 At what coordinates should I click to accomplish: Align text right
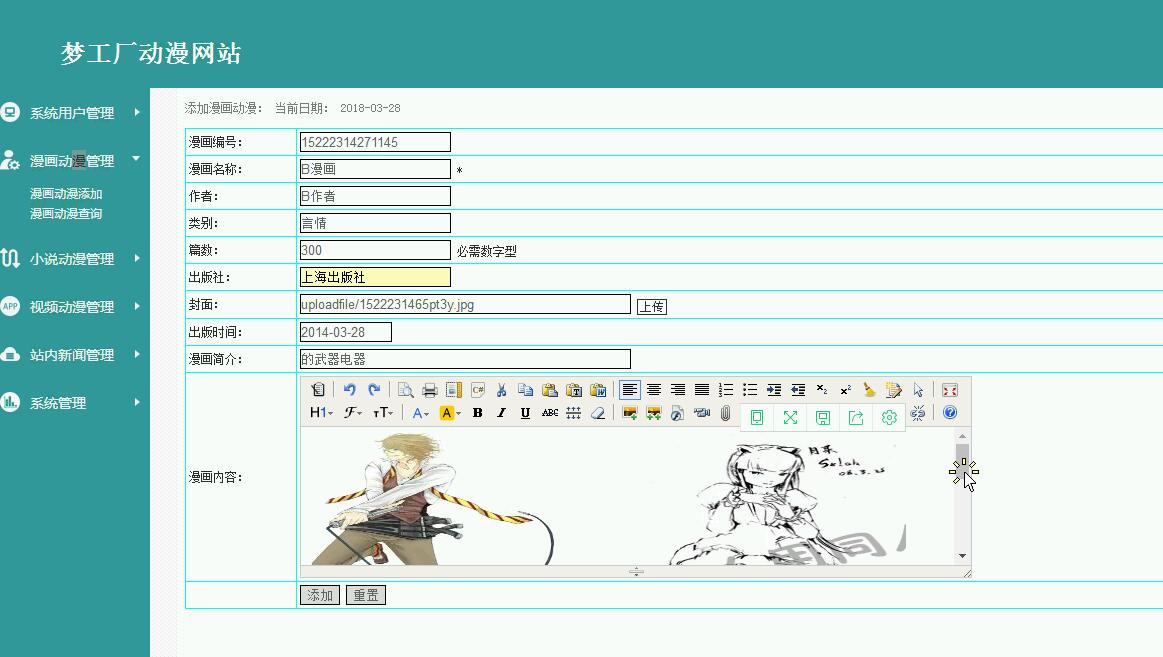678,389
